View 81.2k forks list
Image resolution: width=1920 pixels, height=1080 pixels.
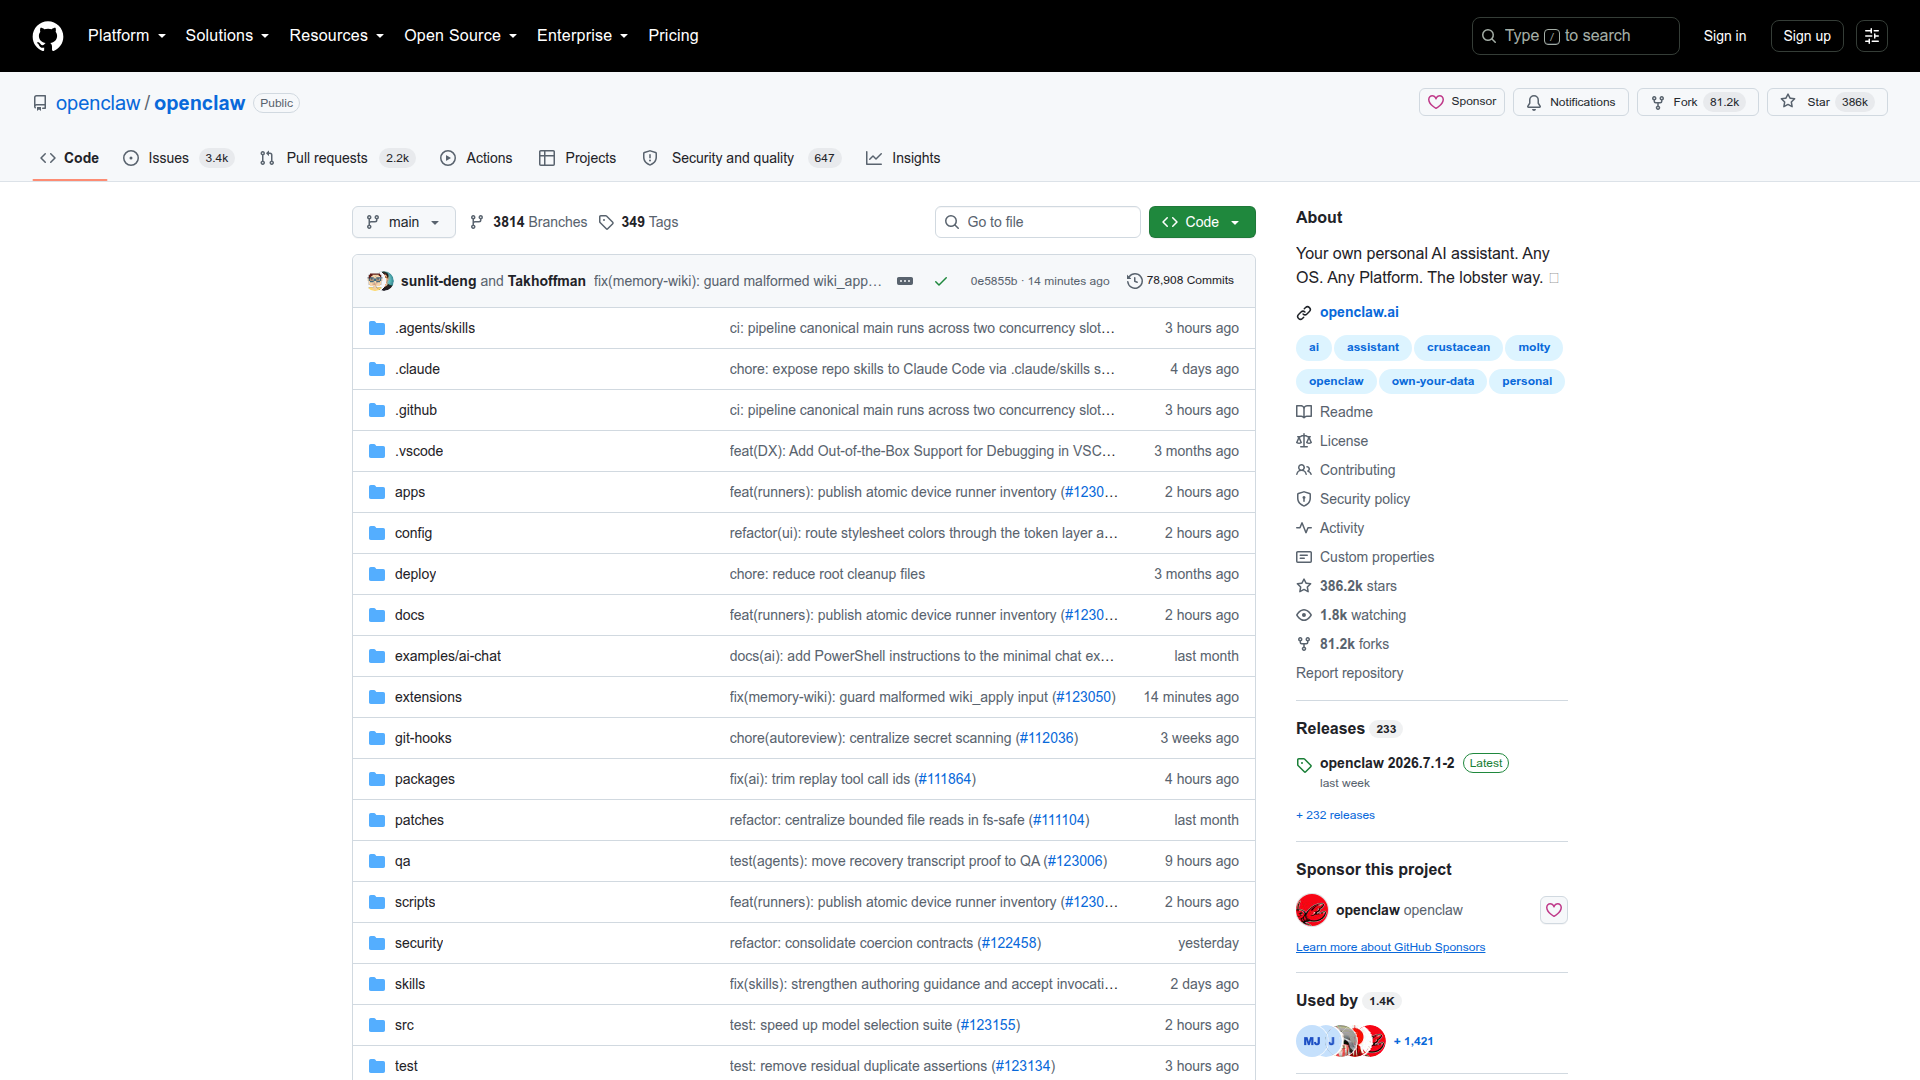(x=1354, y=644)
